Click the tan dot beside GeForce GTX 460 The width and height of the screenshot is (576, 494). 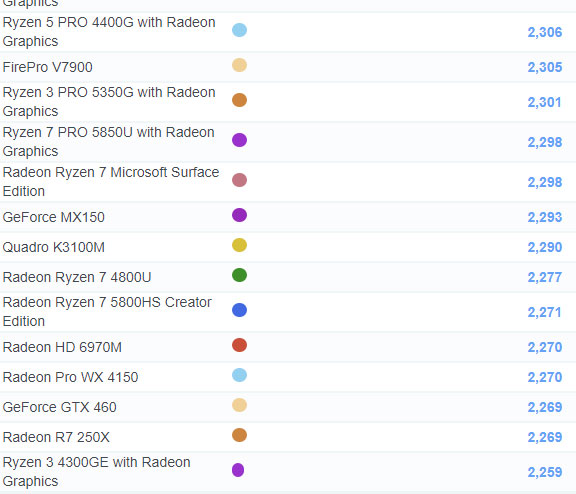(240, 405)
